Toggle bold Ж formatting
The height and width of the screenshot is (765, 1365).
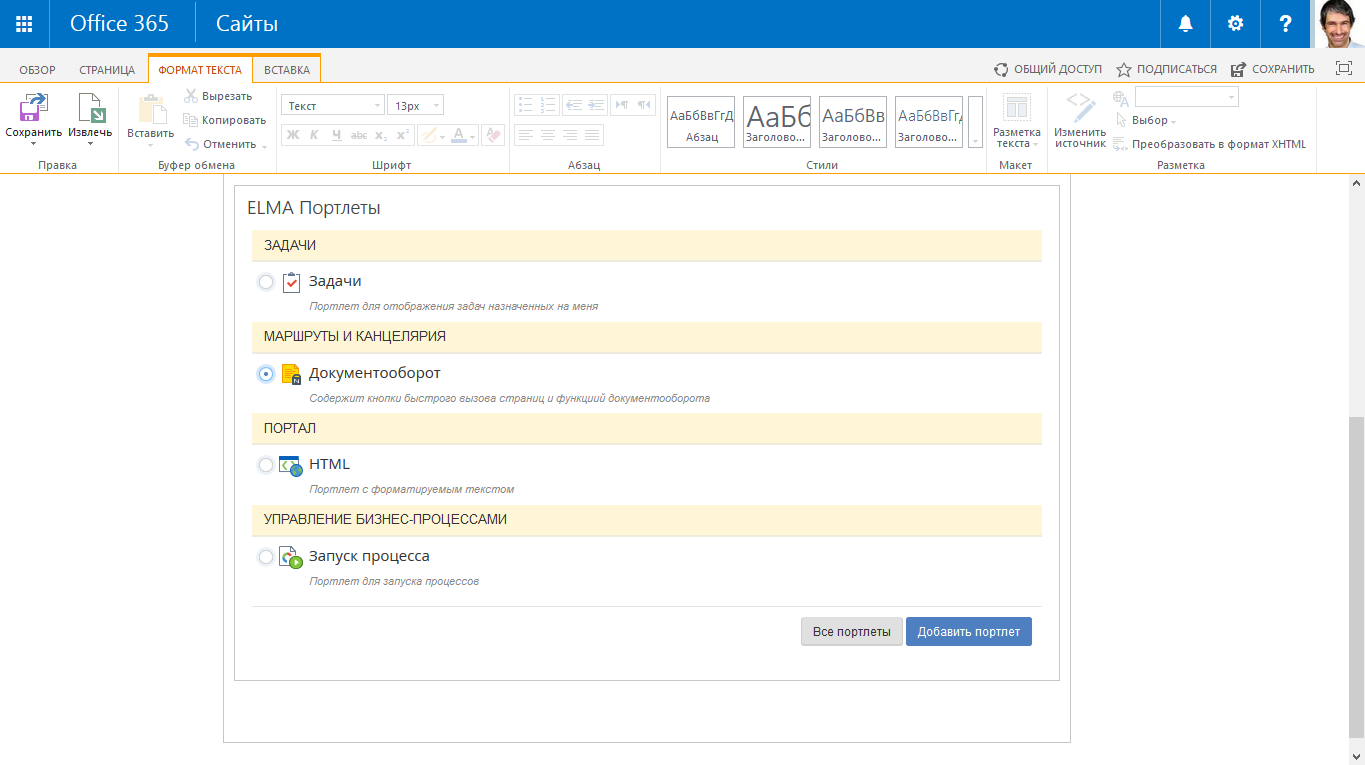click(x=292, y=135)
